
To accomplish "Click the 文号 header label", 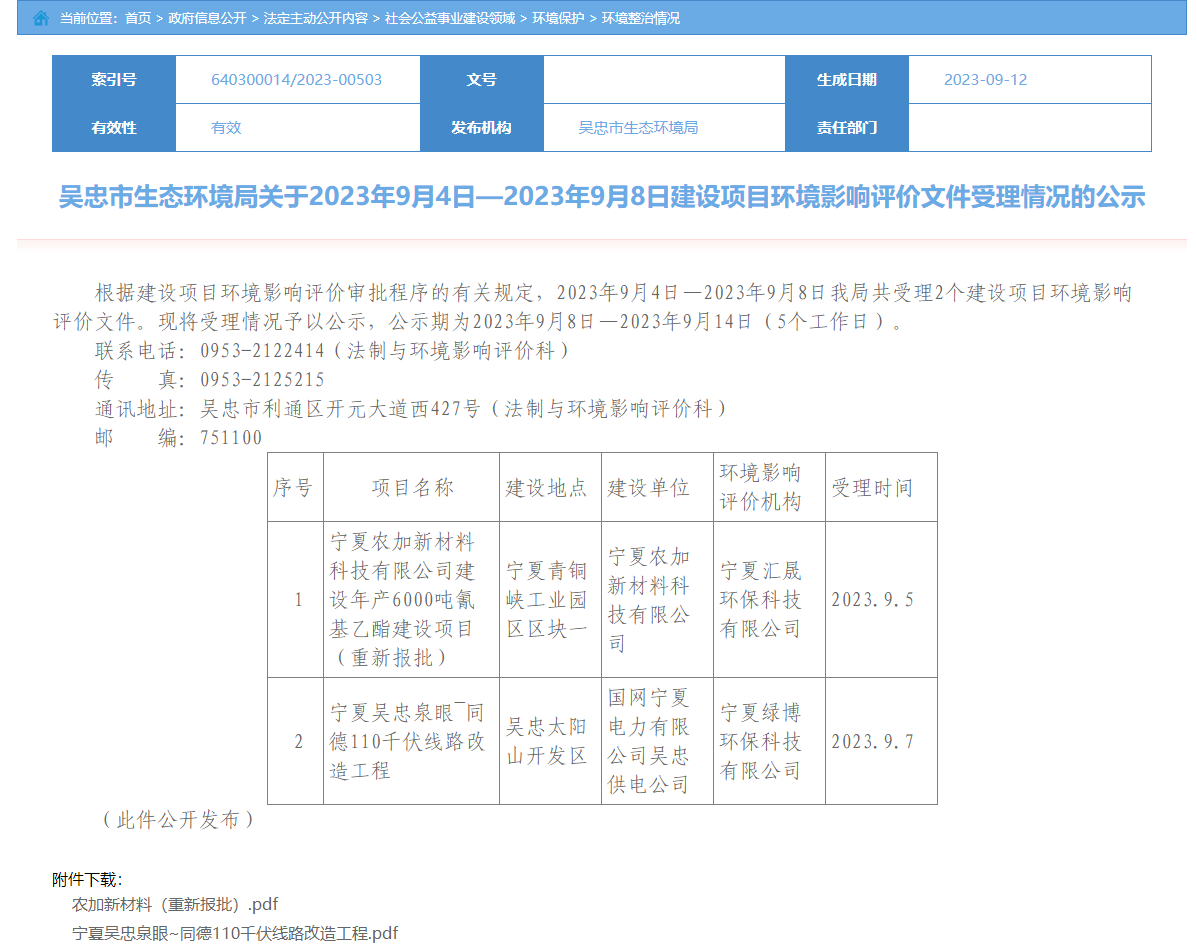I will pyautogui.click(x=481, y=80).
